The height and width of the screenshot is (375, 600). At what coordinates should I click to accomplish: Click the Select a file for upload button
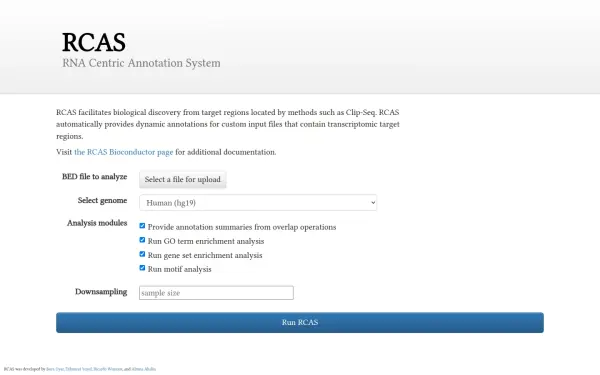183,179
